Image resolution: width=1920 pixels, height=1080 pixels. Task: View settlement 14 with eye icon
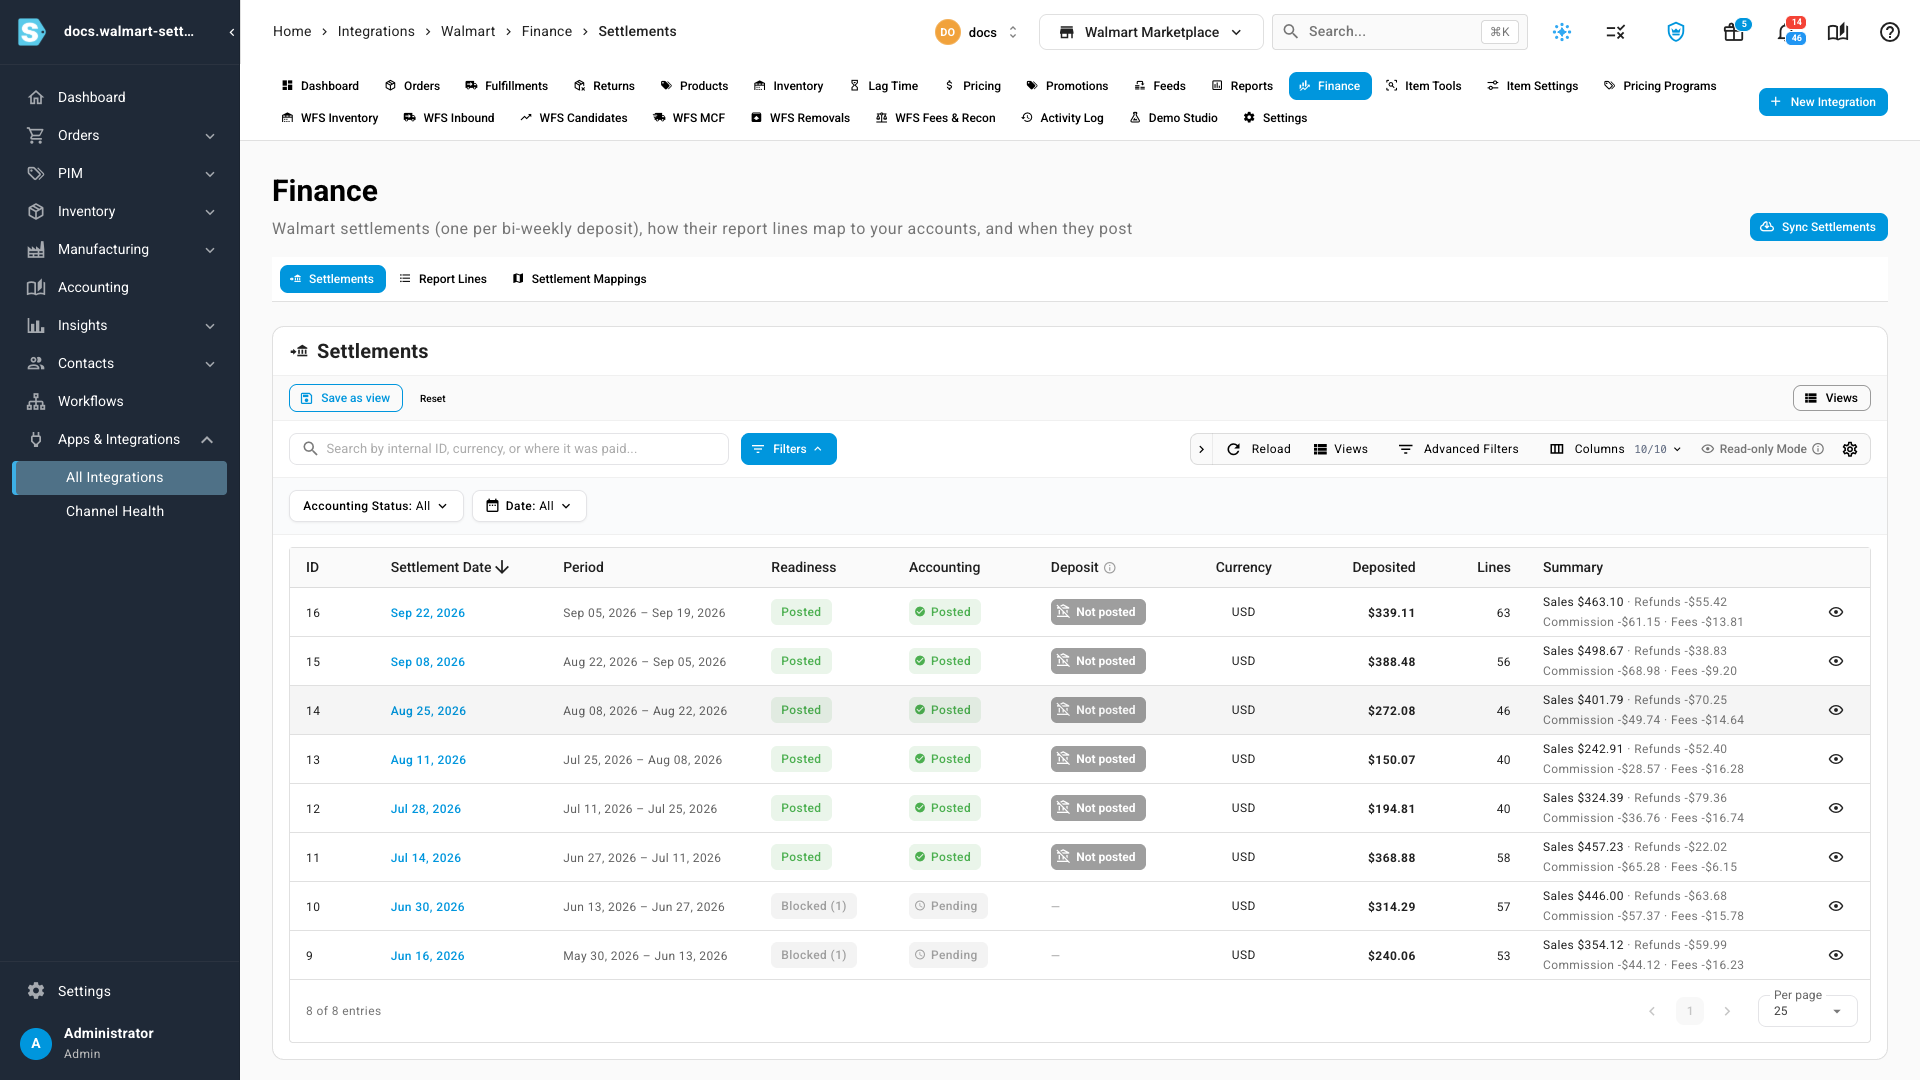click(1836, 710)
